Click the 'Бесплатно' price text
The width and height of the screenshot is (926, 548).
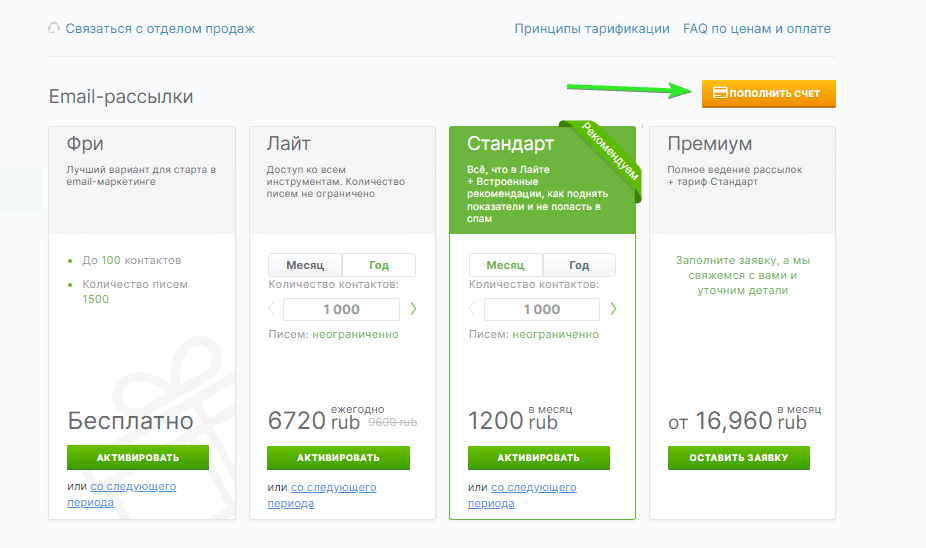point(131,421)
